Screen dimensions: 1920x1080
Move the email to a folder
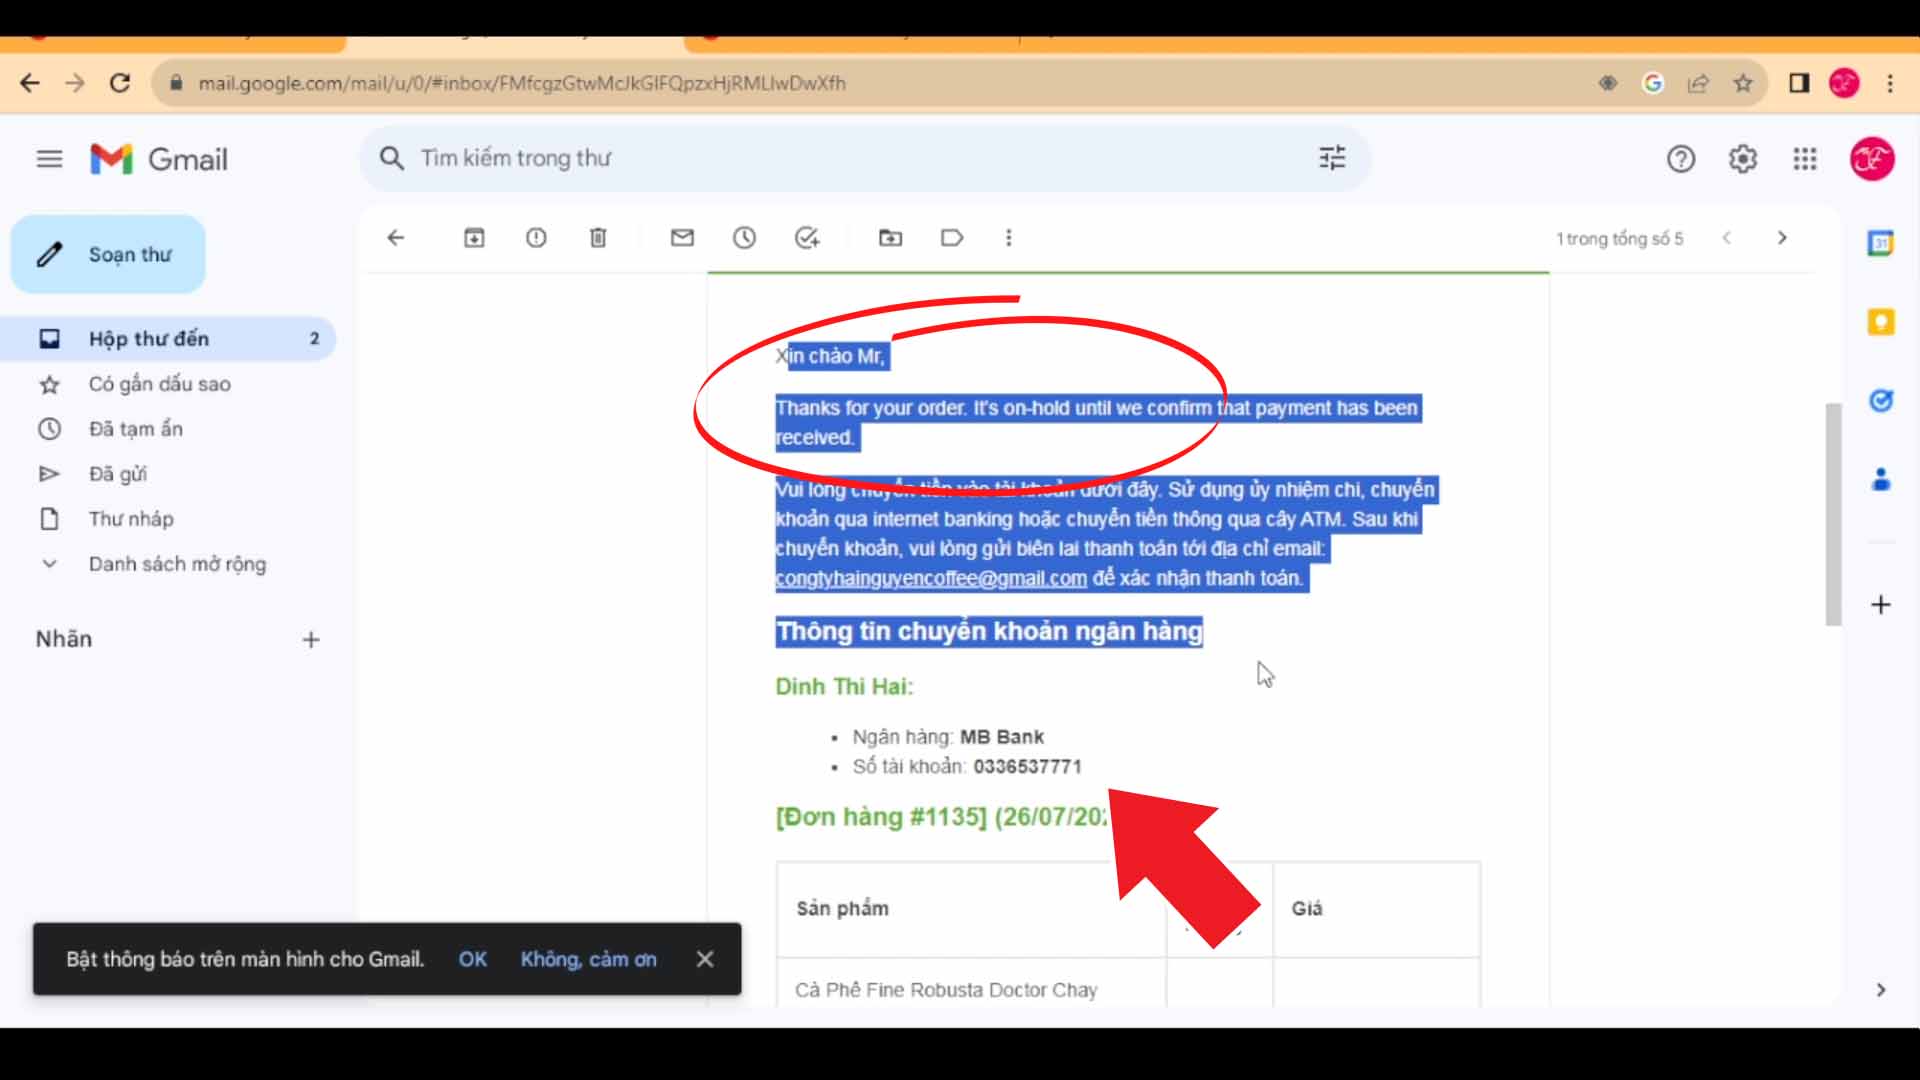coord(890,238)
